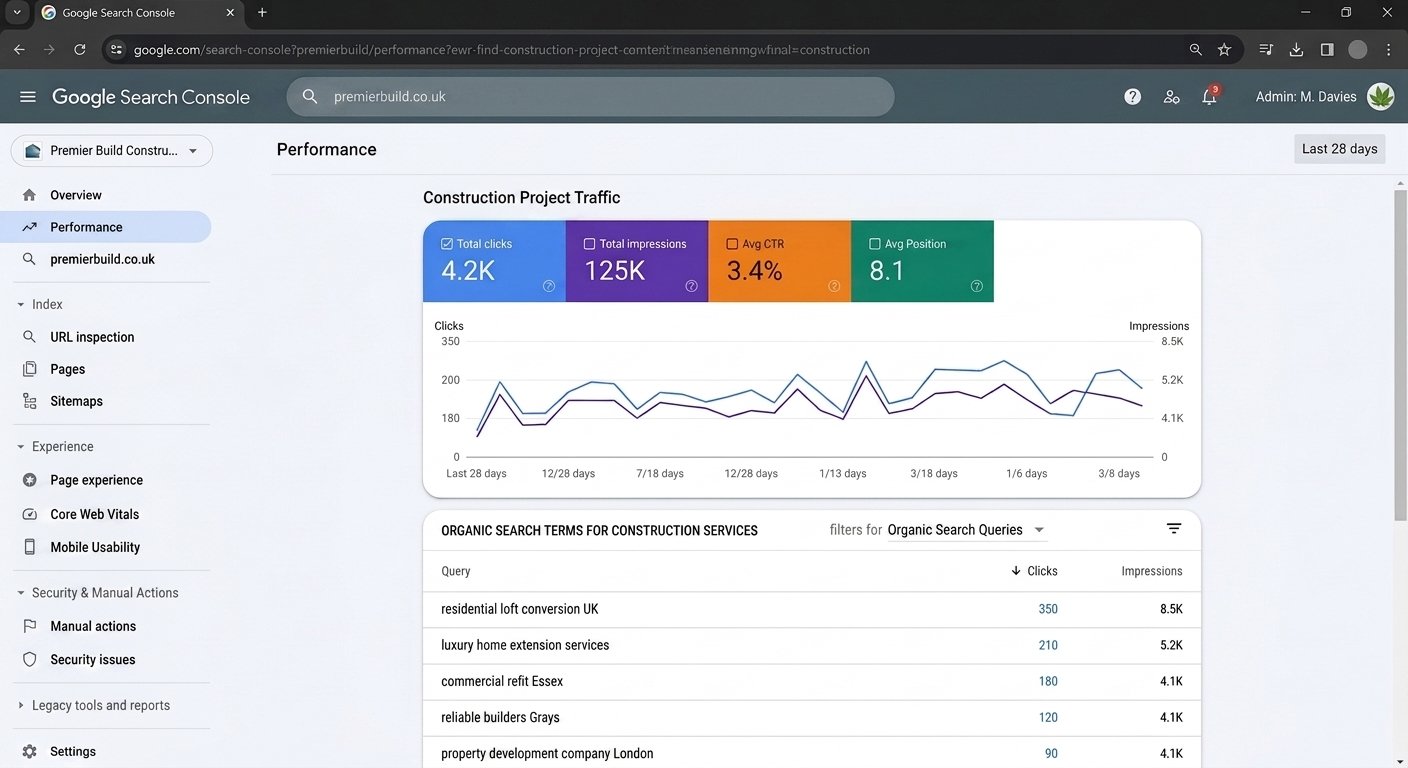Open query commercial refit Essex
This screenshot has width=1408, height=768.
coord(502,681)
